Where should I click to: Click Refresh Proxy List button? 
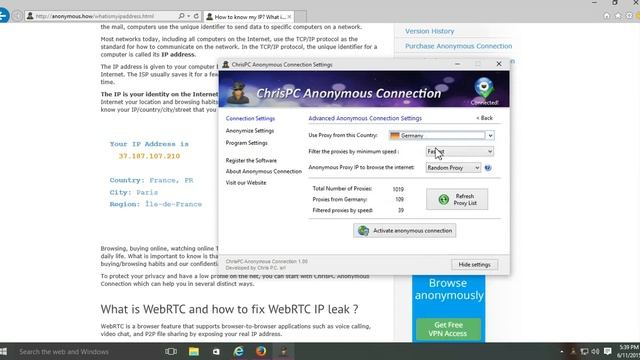click(x=457, y=199)
